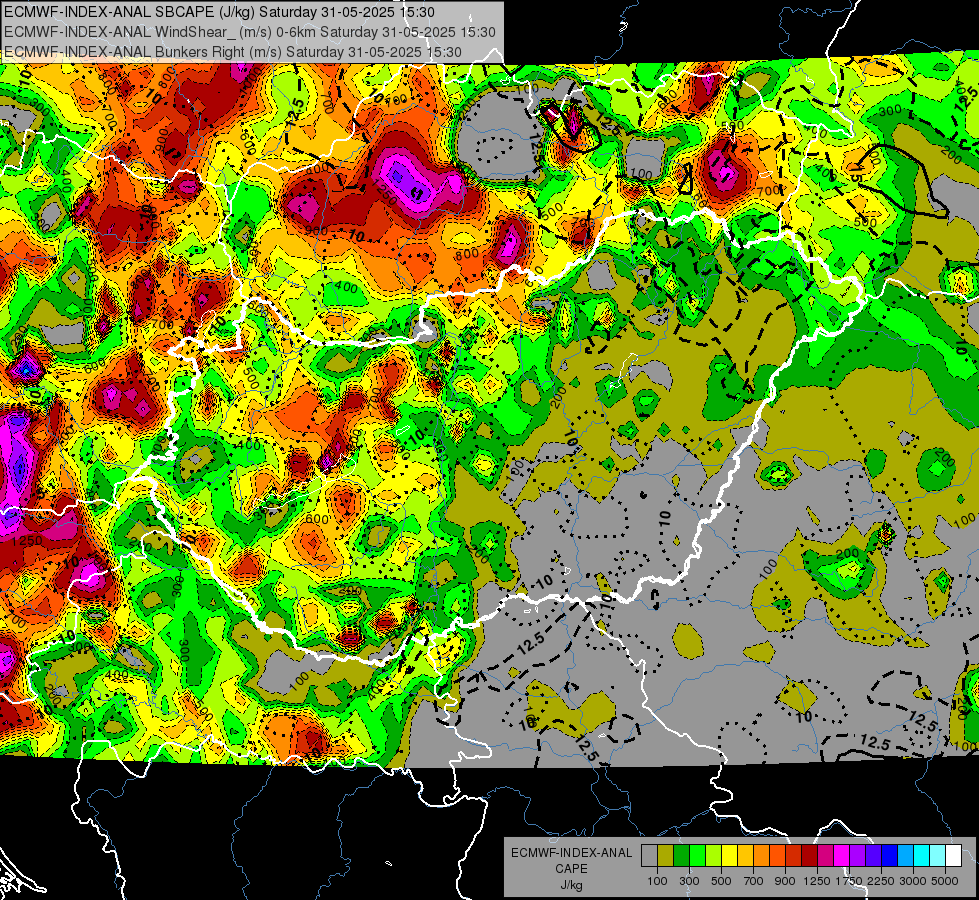Click the legend label 5000
The width and height of the screenshot is (979, 900).
tap(945, 881)
